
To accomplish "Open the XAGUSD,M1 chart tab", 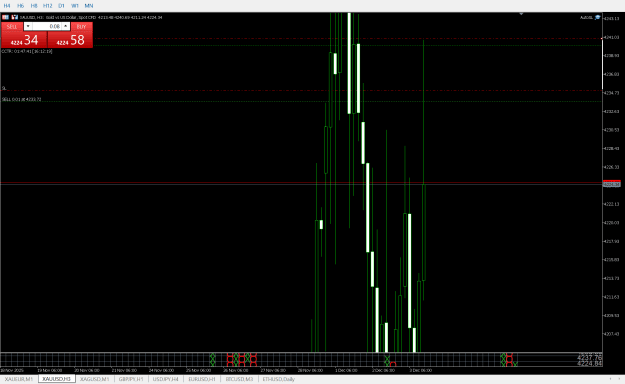I will click(x=94, y=379).
